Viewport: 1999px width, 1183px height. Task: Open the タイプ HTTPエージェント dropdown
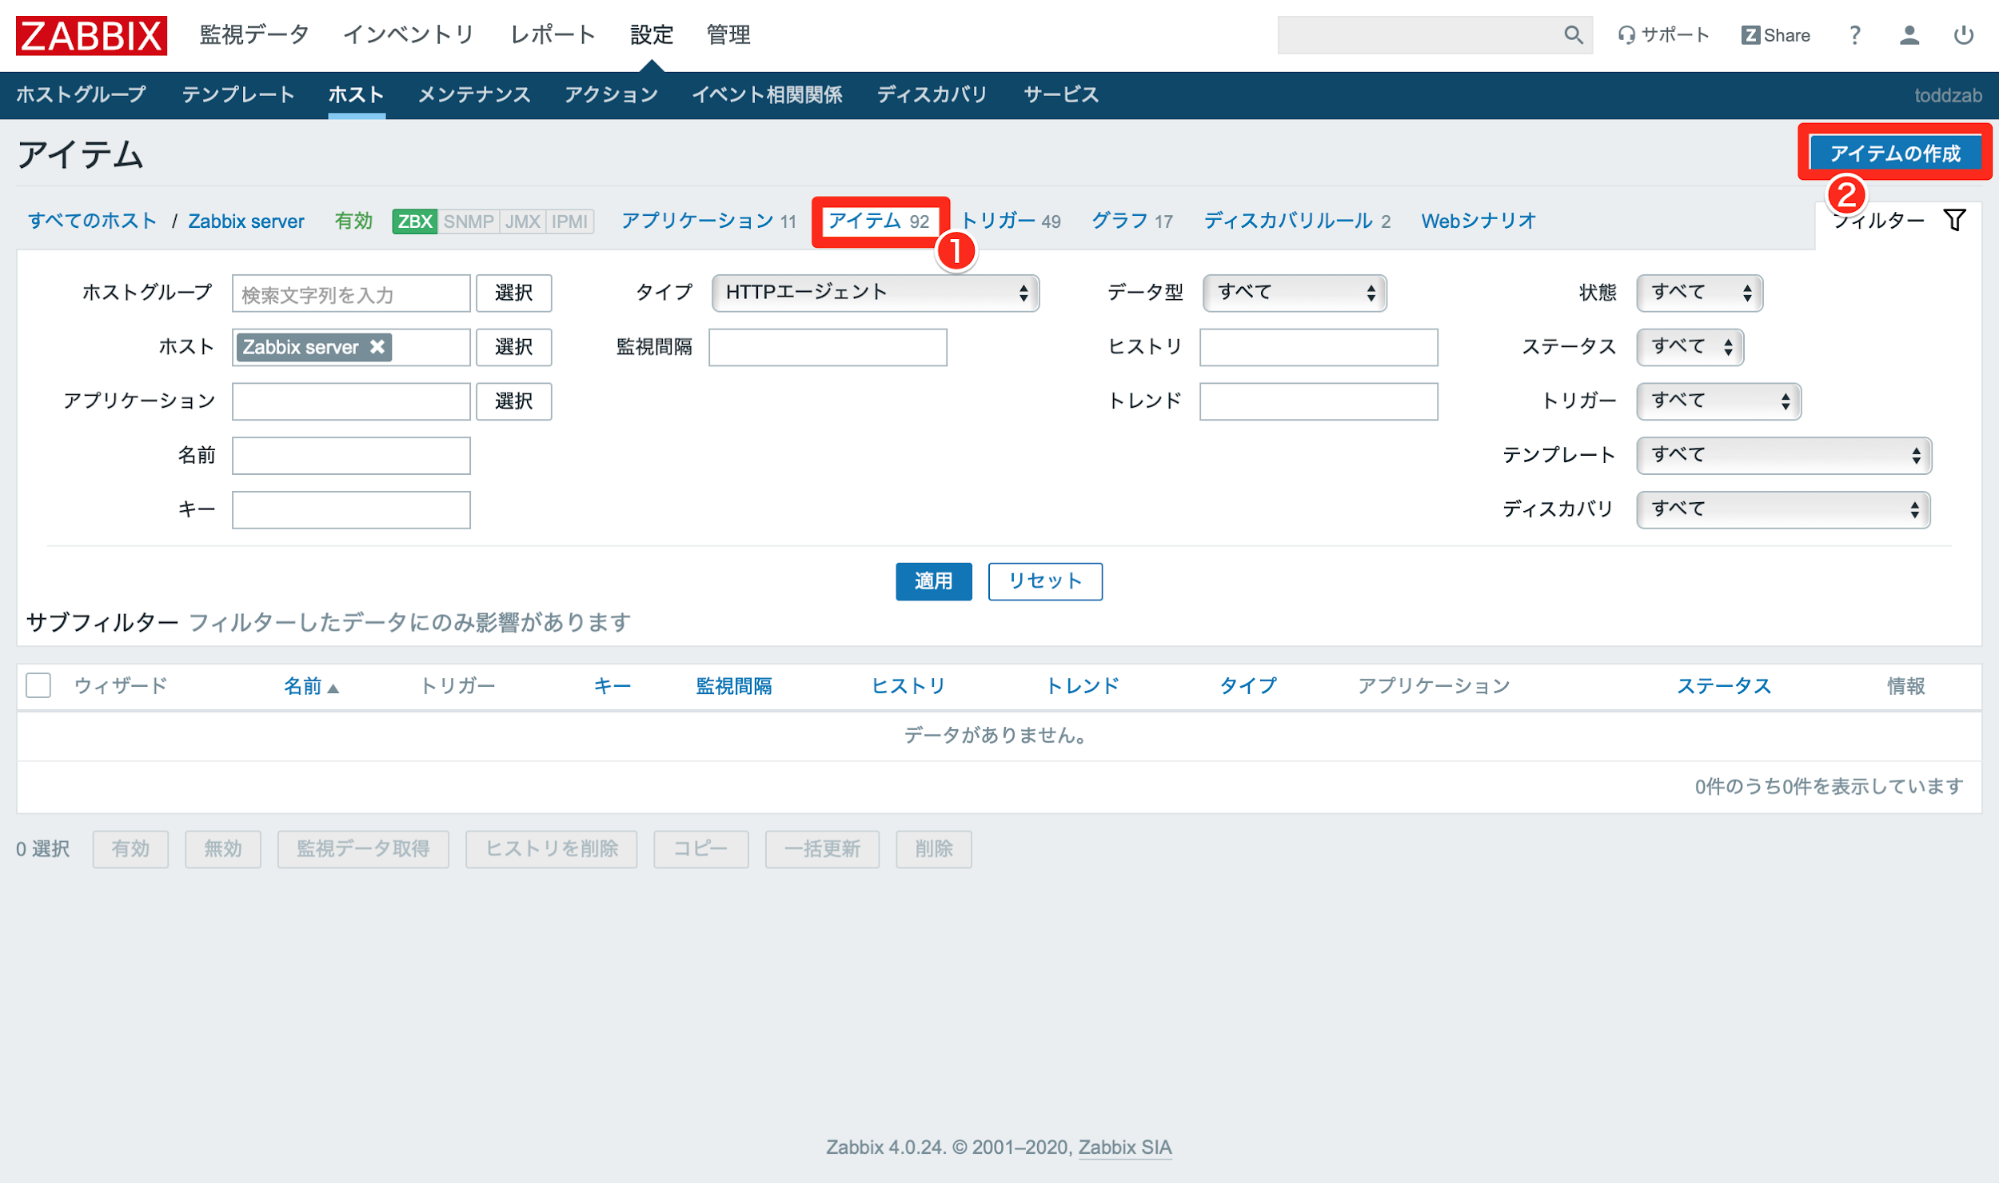875,293
